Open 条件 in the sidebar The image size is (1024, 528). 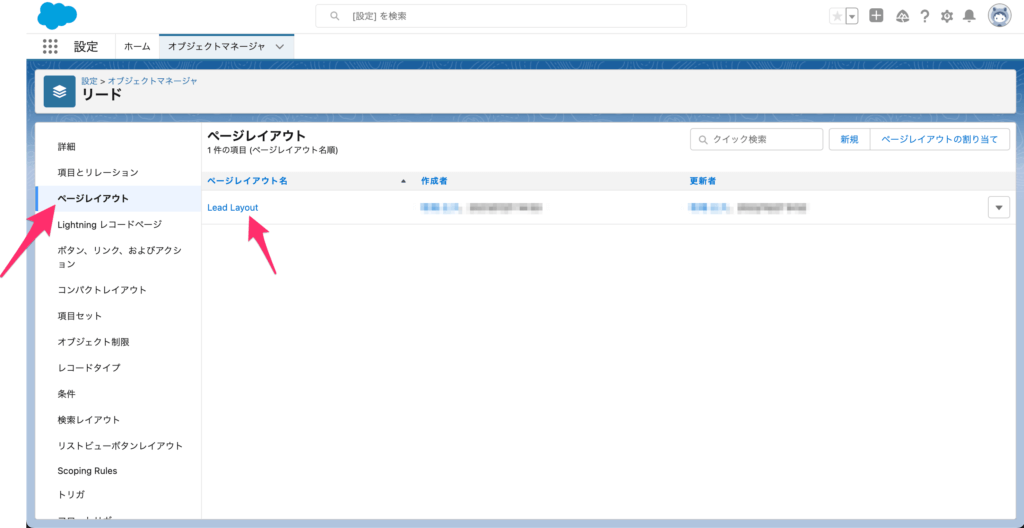pos(66,394)
